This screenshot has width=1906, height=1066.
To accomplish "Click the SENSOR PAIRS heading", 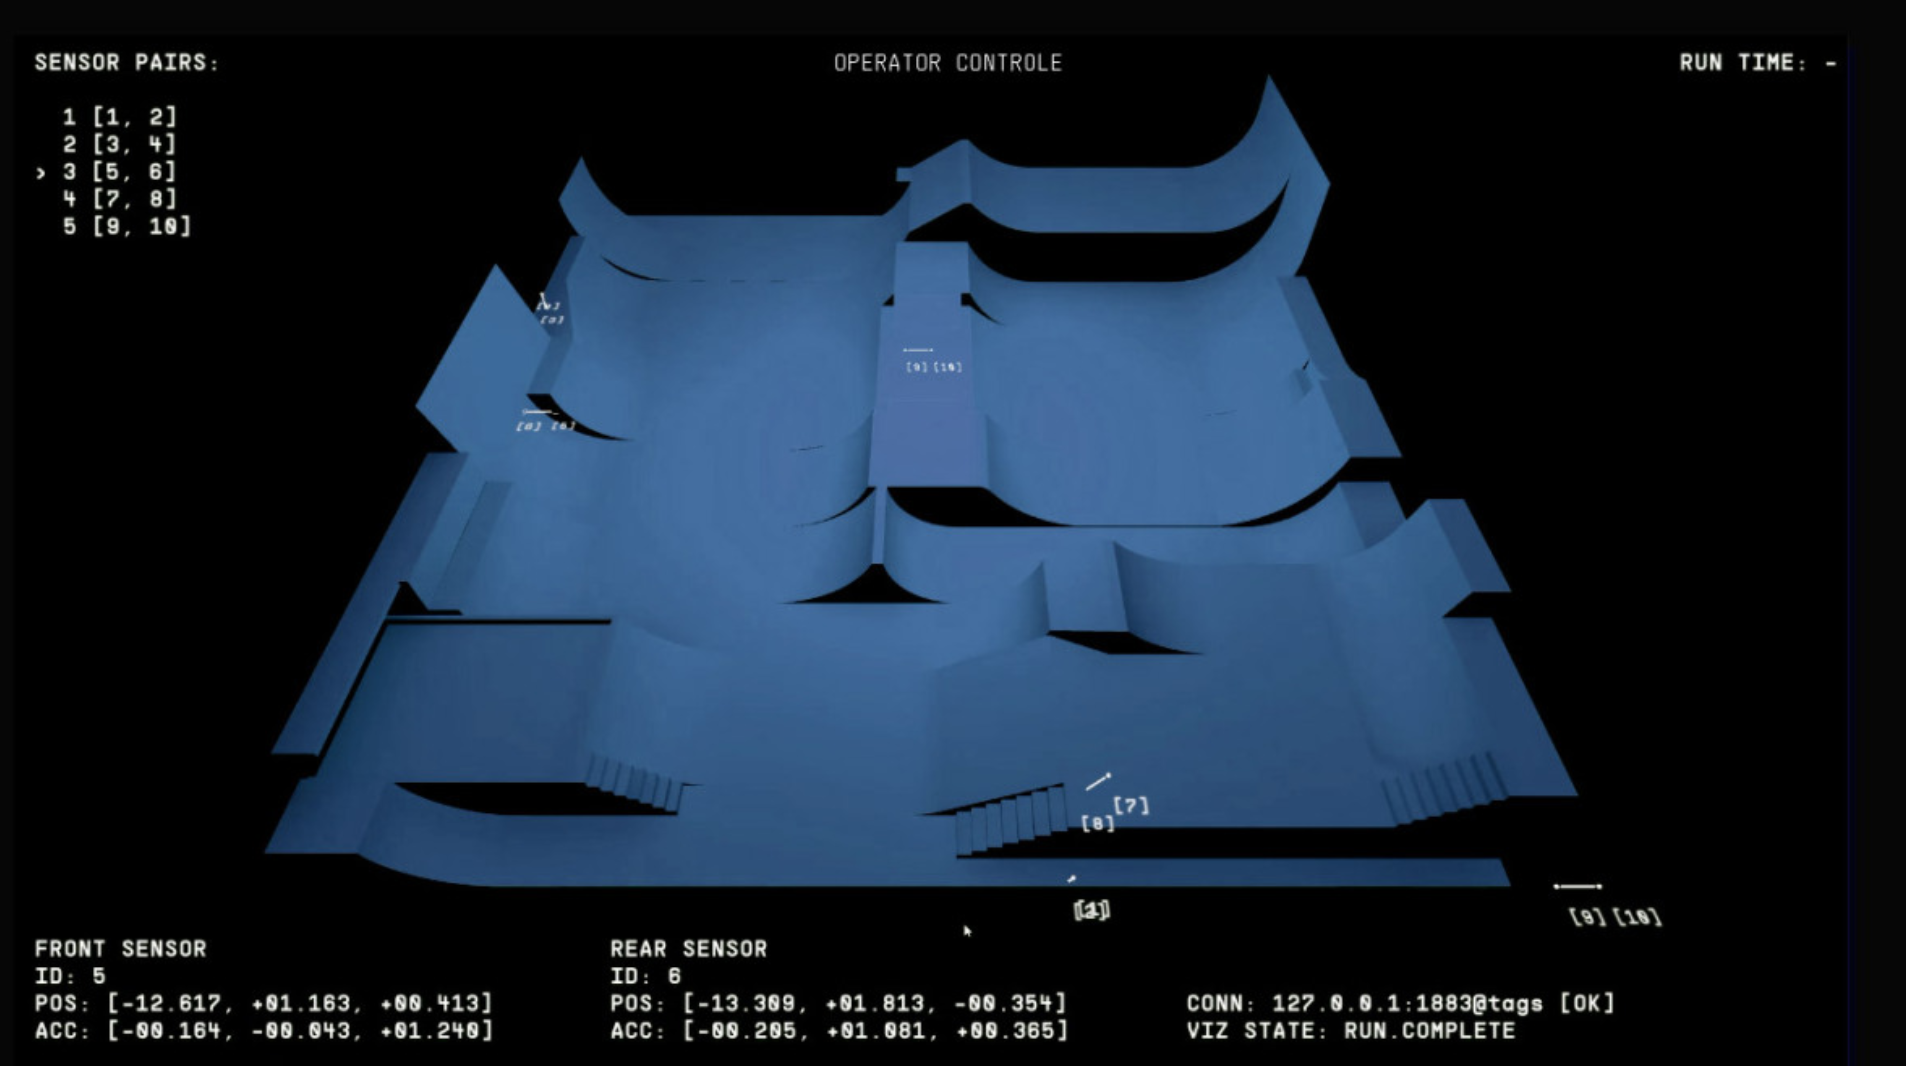I will pyautogui.click(x=126, y=63).
